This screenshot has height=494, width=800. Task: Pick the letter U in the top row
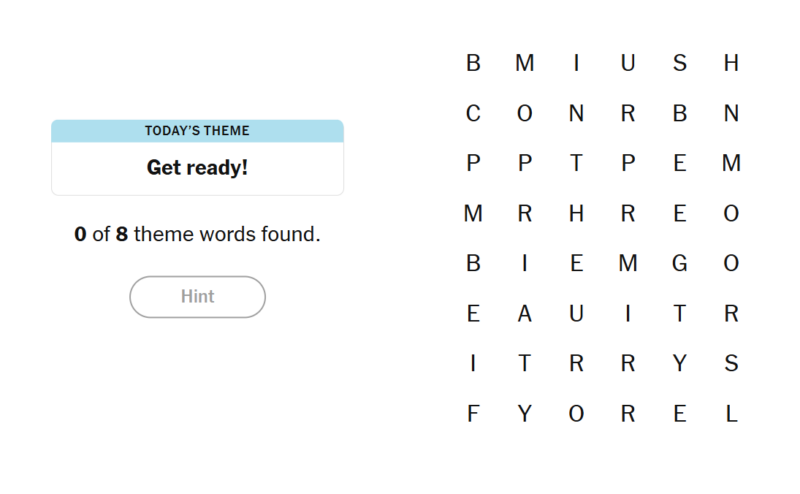pyautogui.click(x=628, y=64)
